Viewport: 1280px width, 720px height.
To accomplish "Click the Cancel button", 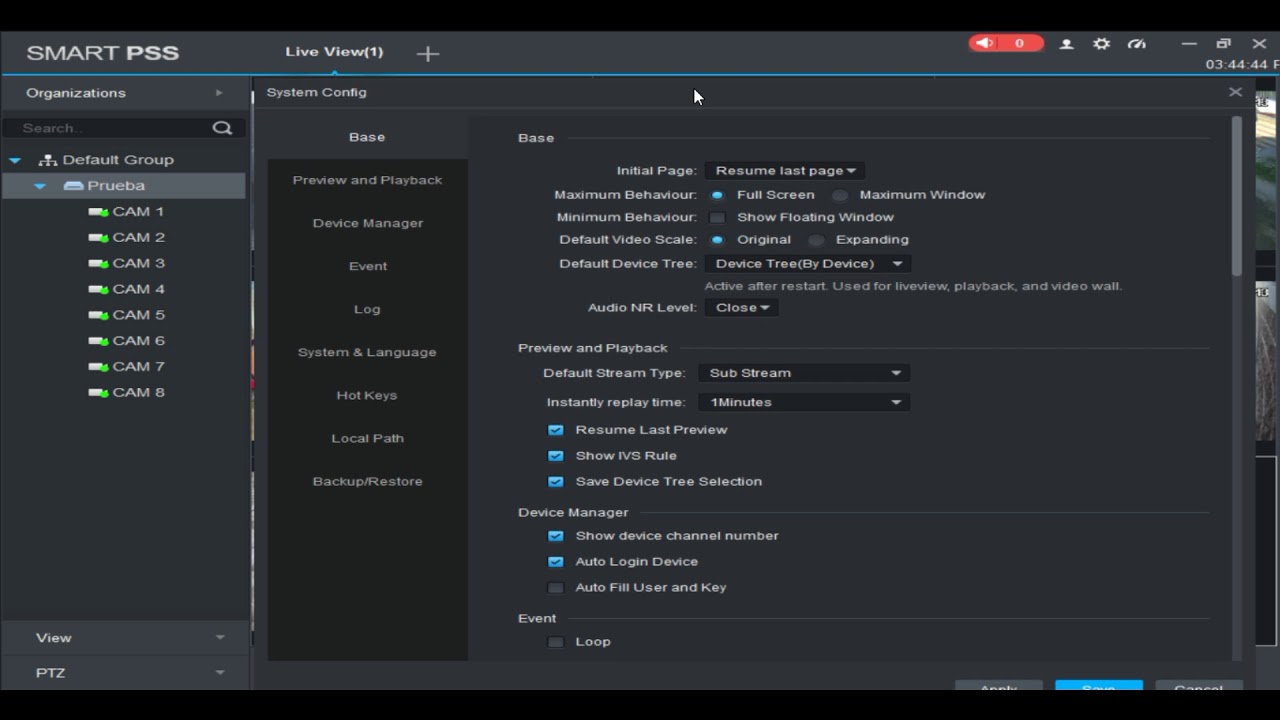I will click(1198, 686).
